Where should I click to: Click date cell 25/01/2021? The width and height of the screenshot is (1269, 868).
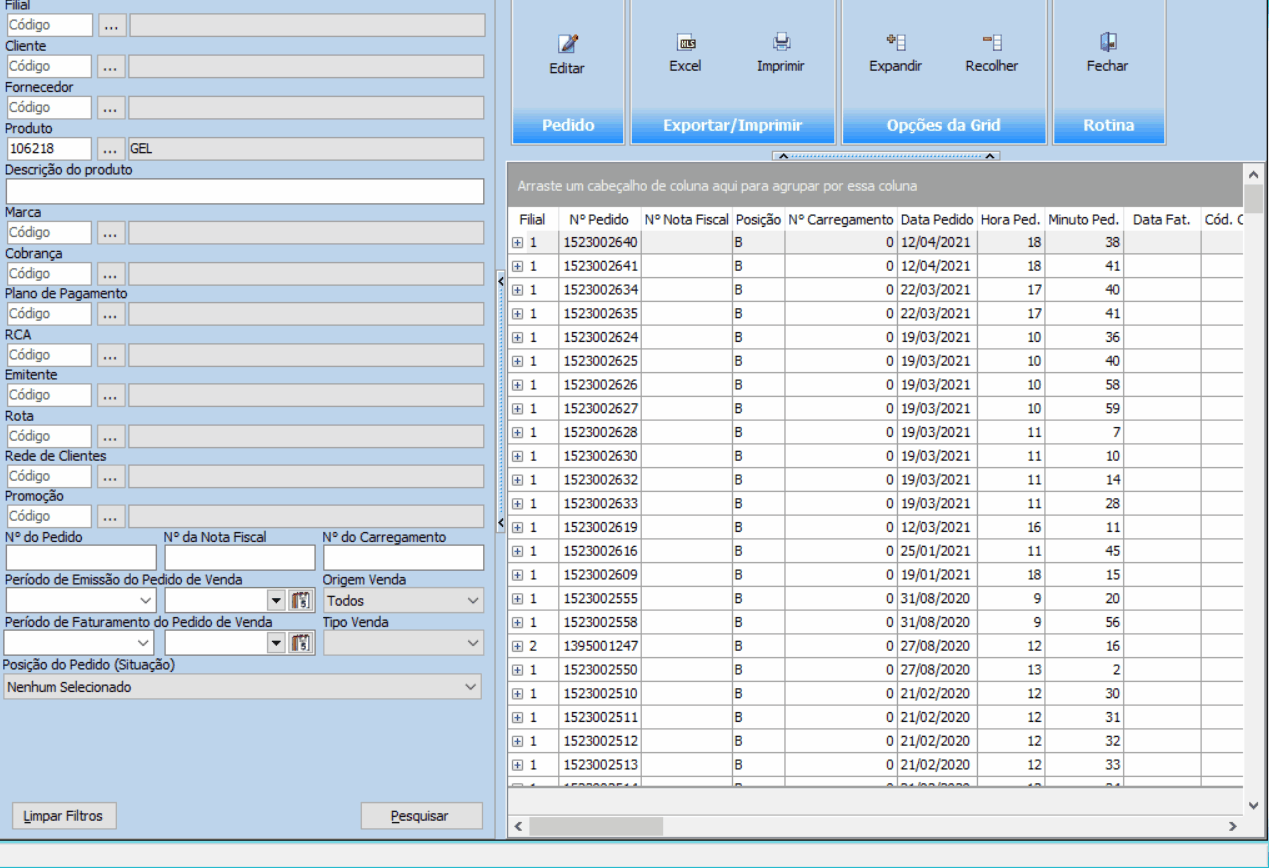[x=937, y=551]
